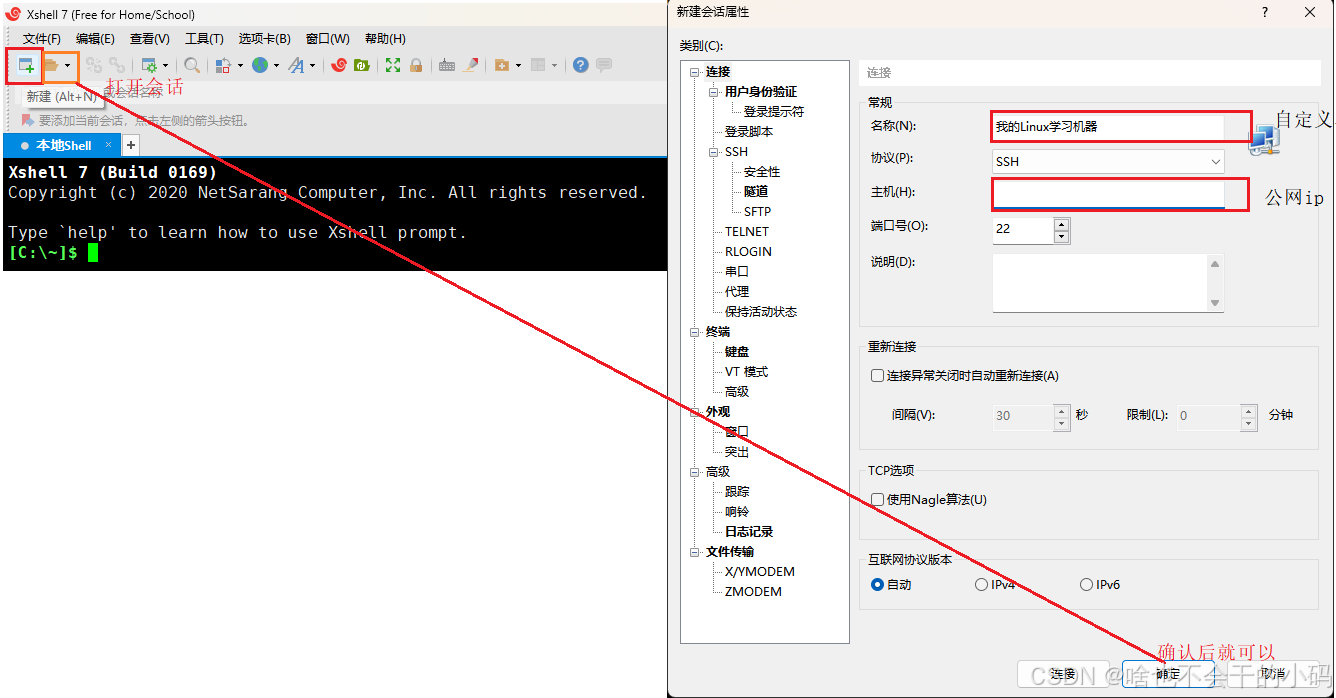The height and width of the screenshot is (698, 1336).
Task: Open the 窗口(W) menu
Action: [328, 39]
